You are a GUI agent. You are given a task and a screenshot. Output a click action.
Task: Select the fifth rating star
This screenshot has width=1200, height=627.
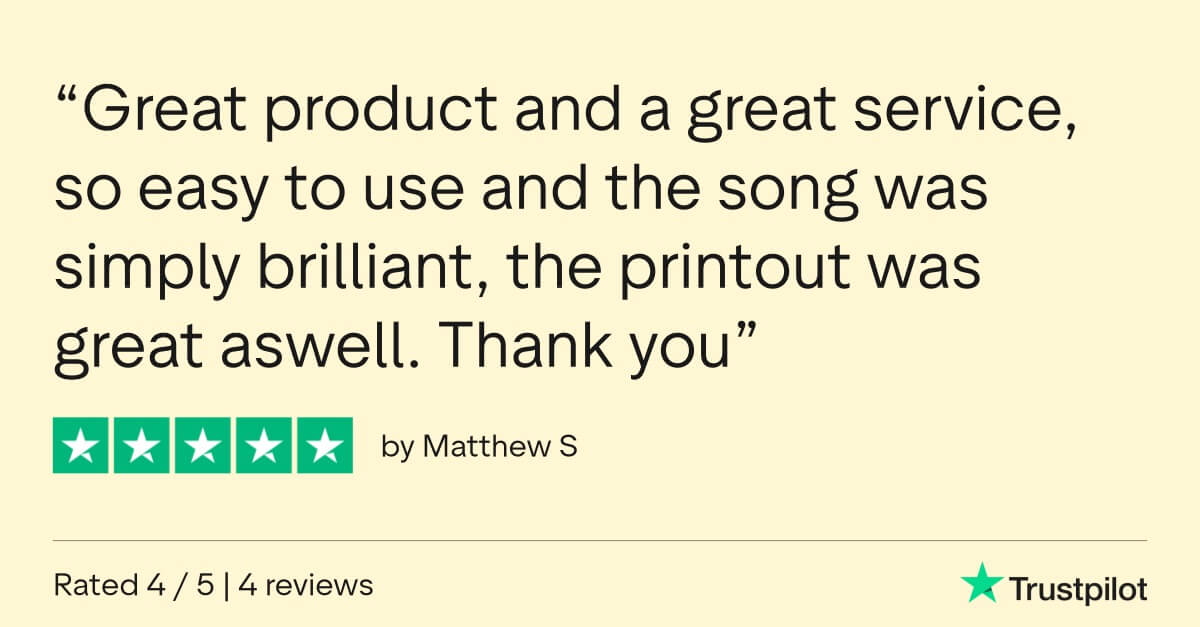325,445
